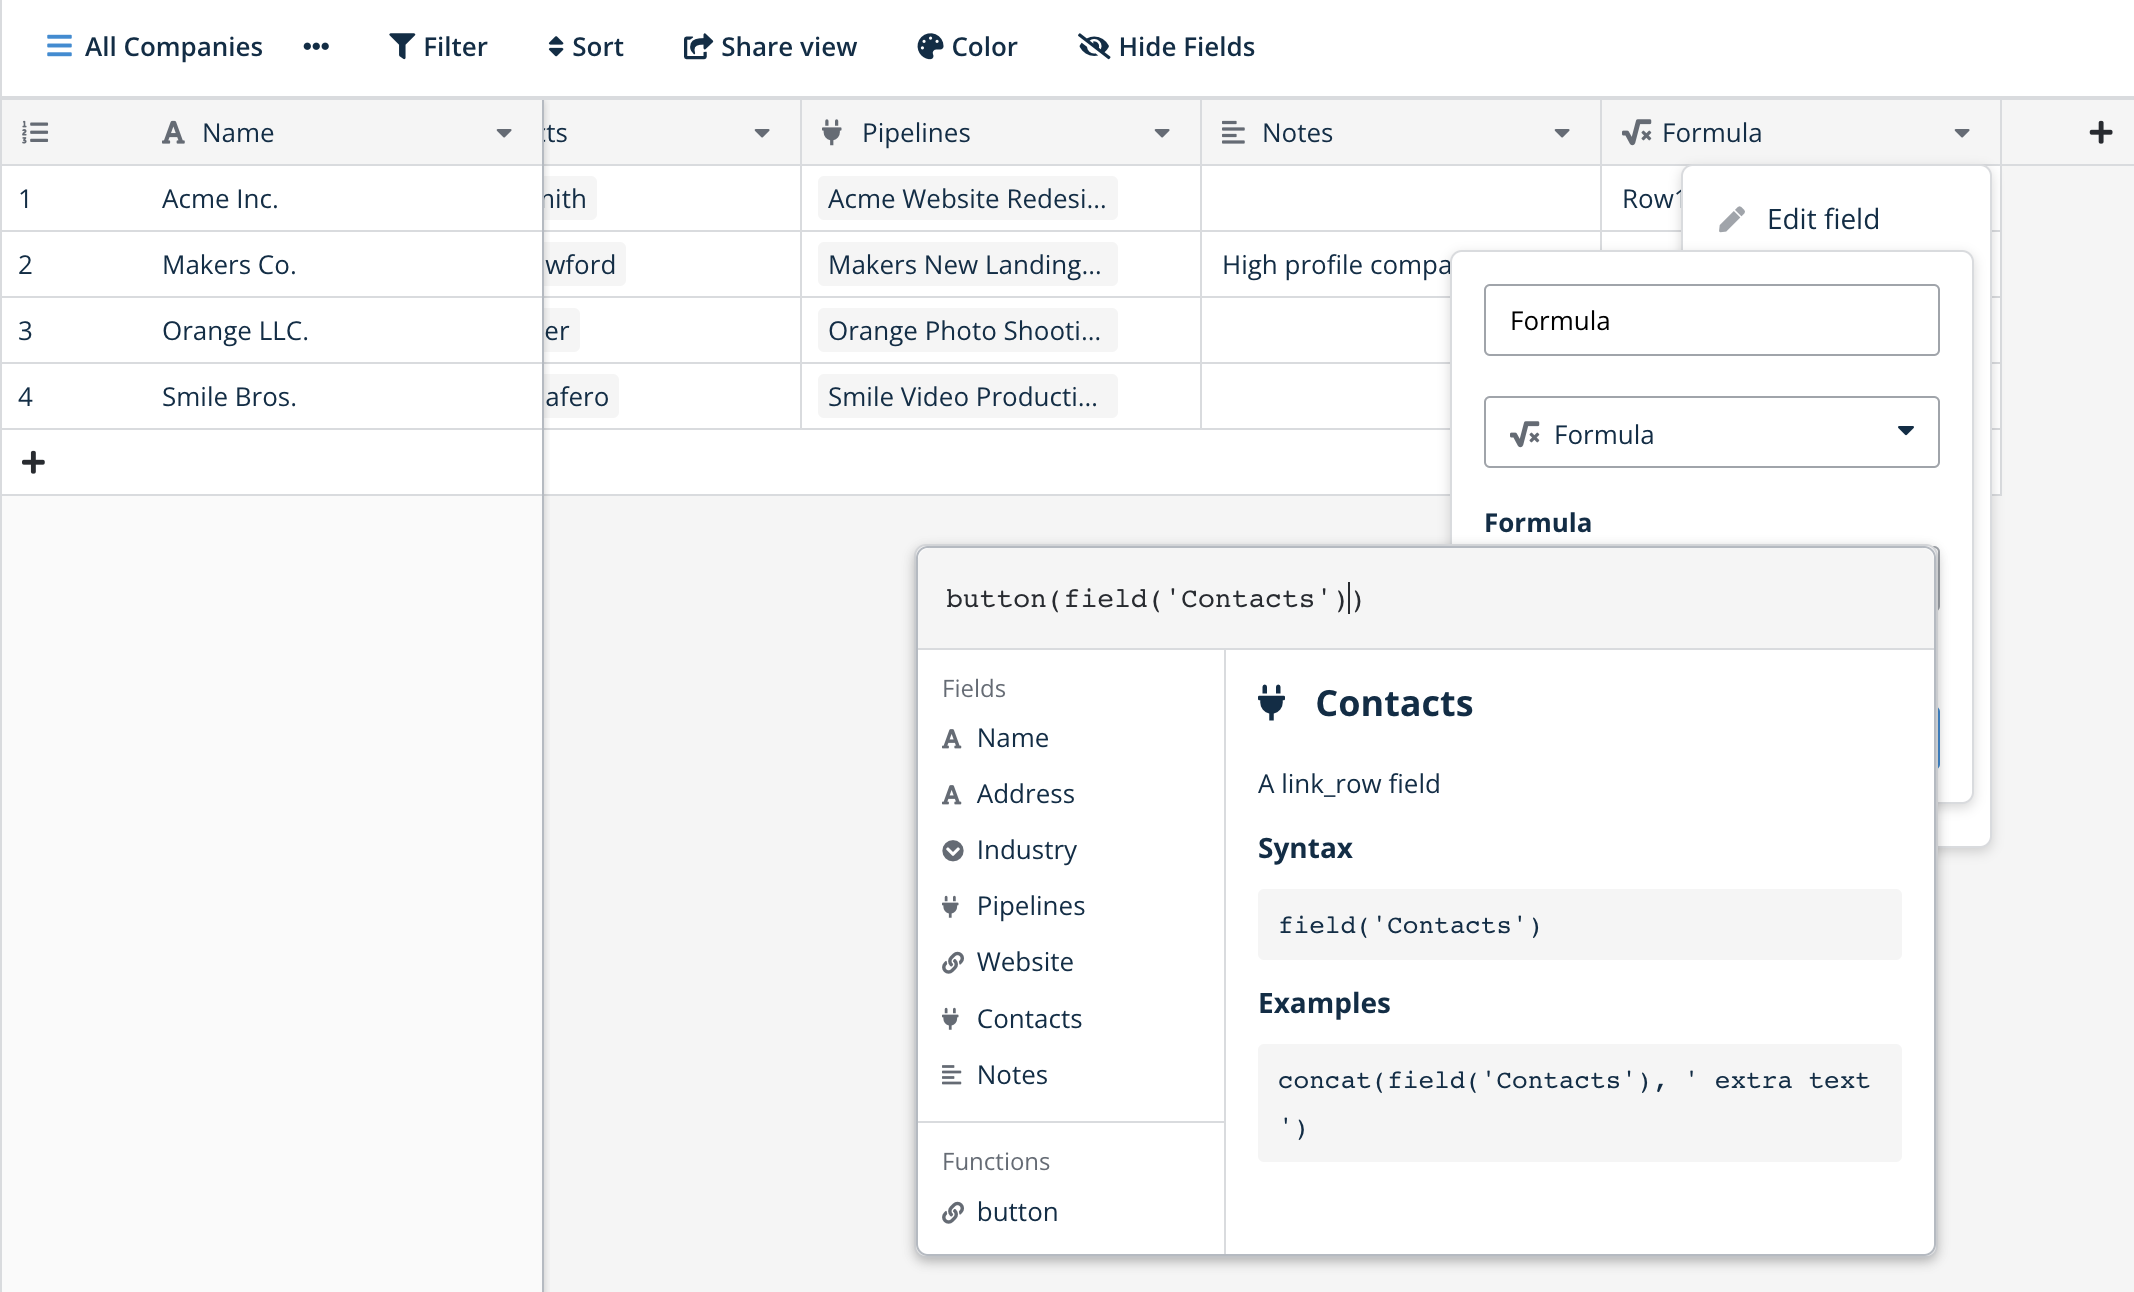Open the Sort options

coord(585,46)
